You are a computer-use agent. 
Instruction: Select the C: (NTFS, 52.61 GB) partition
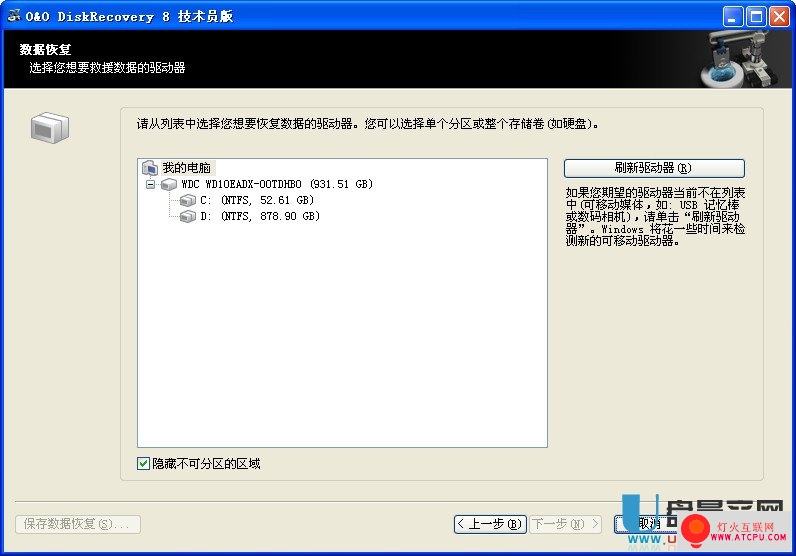257,201
